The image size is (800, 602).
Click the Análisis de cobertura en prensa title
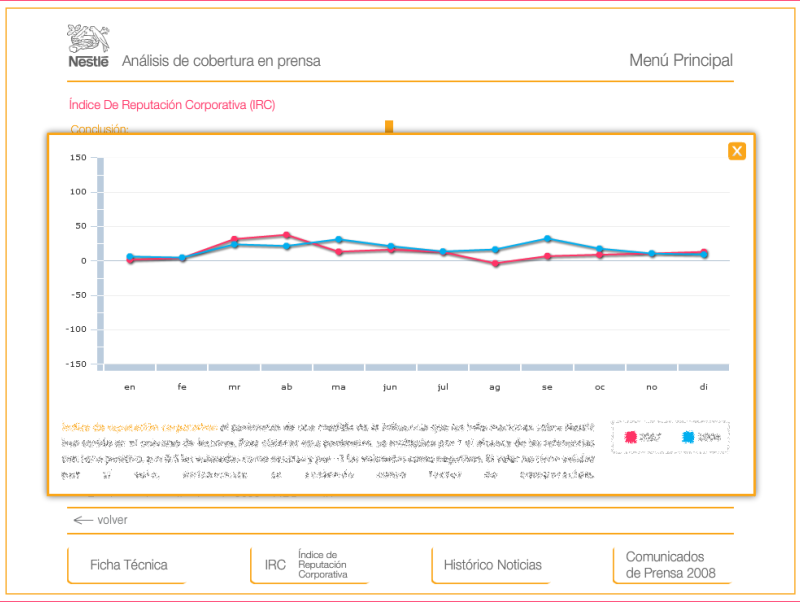coord(221,61)
